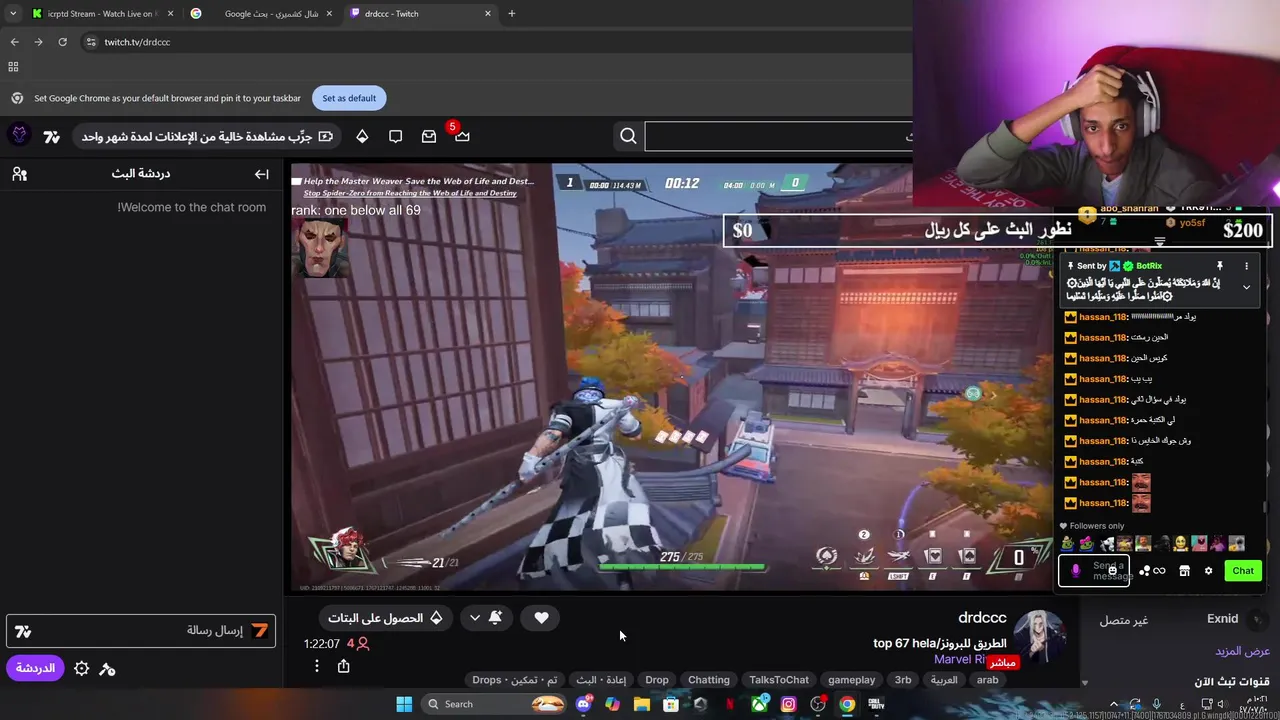Open chat settings gear icon
1280x720 pixels.
coord(82,668)
